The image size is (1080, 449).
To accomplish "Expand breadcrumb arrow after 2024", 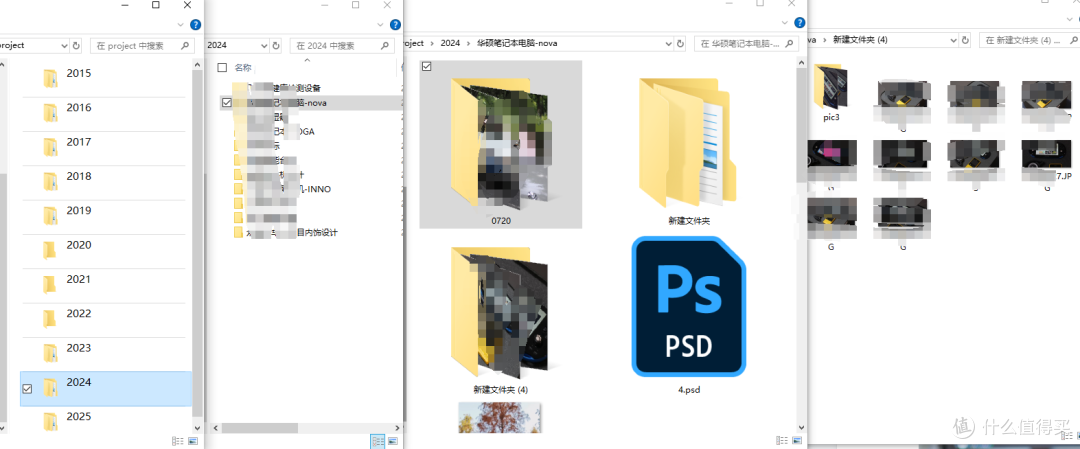I will (468, 43).
